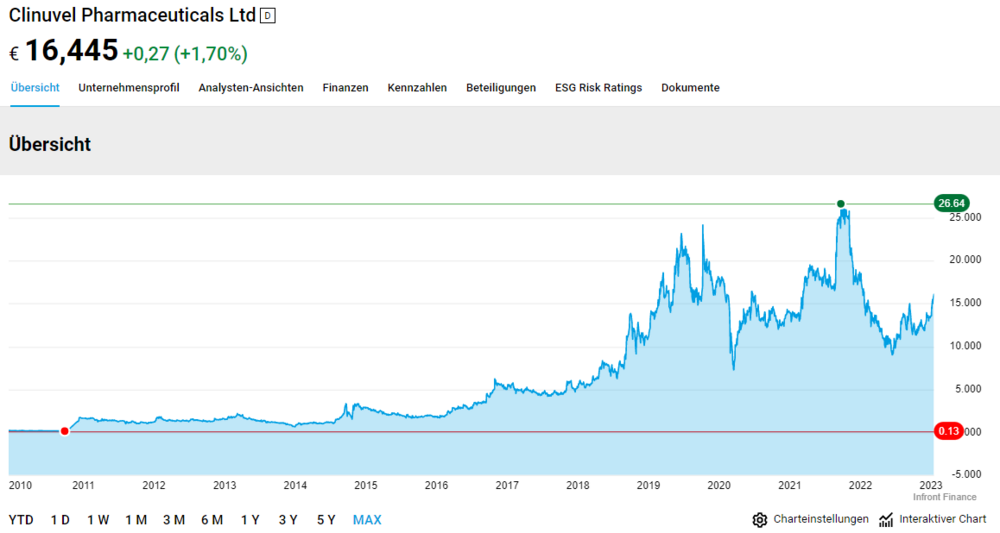
Task: Click the 2023 x-axis label
Action: click(x=930, y=486)
